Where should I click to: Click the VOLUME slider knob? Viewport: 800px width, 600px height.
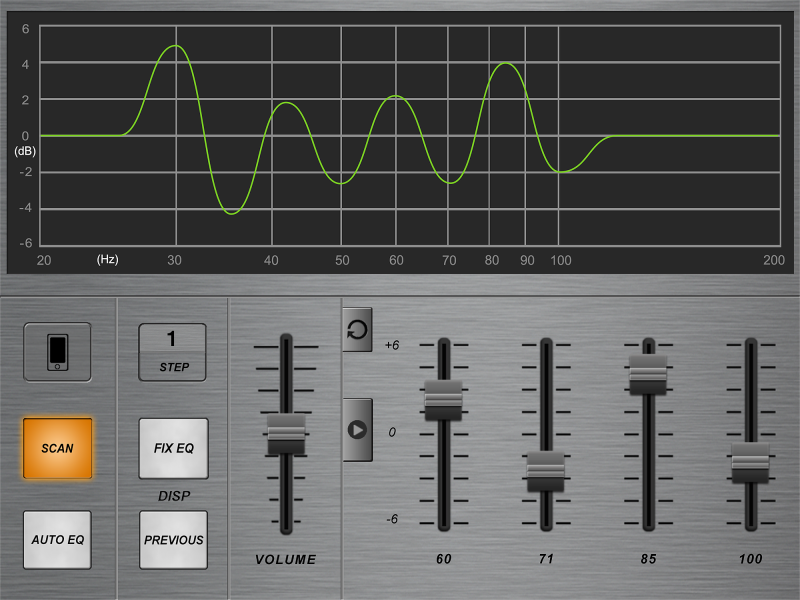[286, 433]
